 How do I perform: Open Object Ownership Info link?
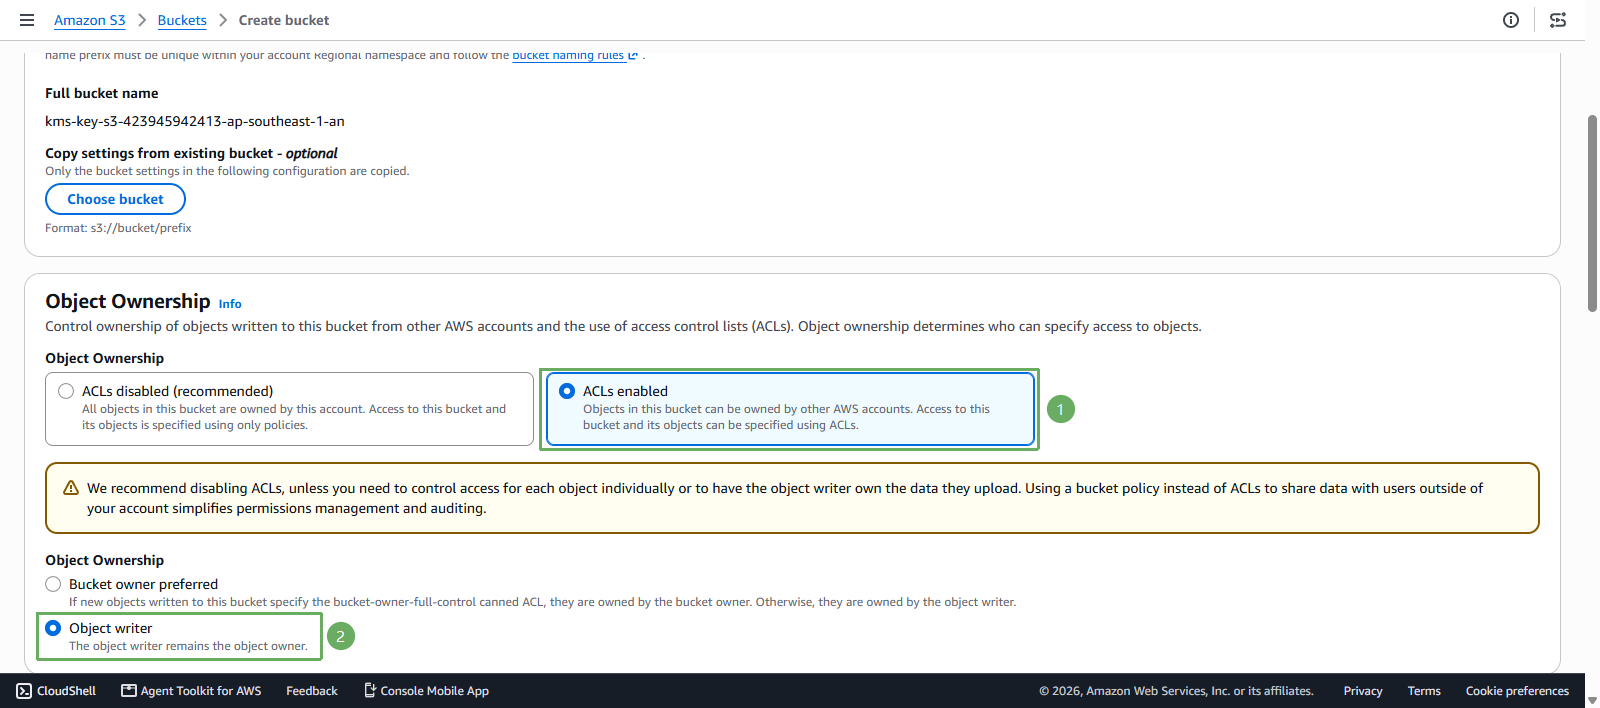click(x=230, y=304)
